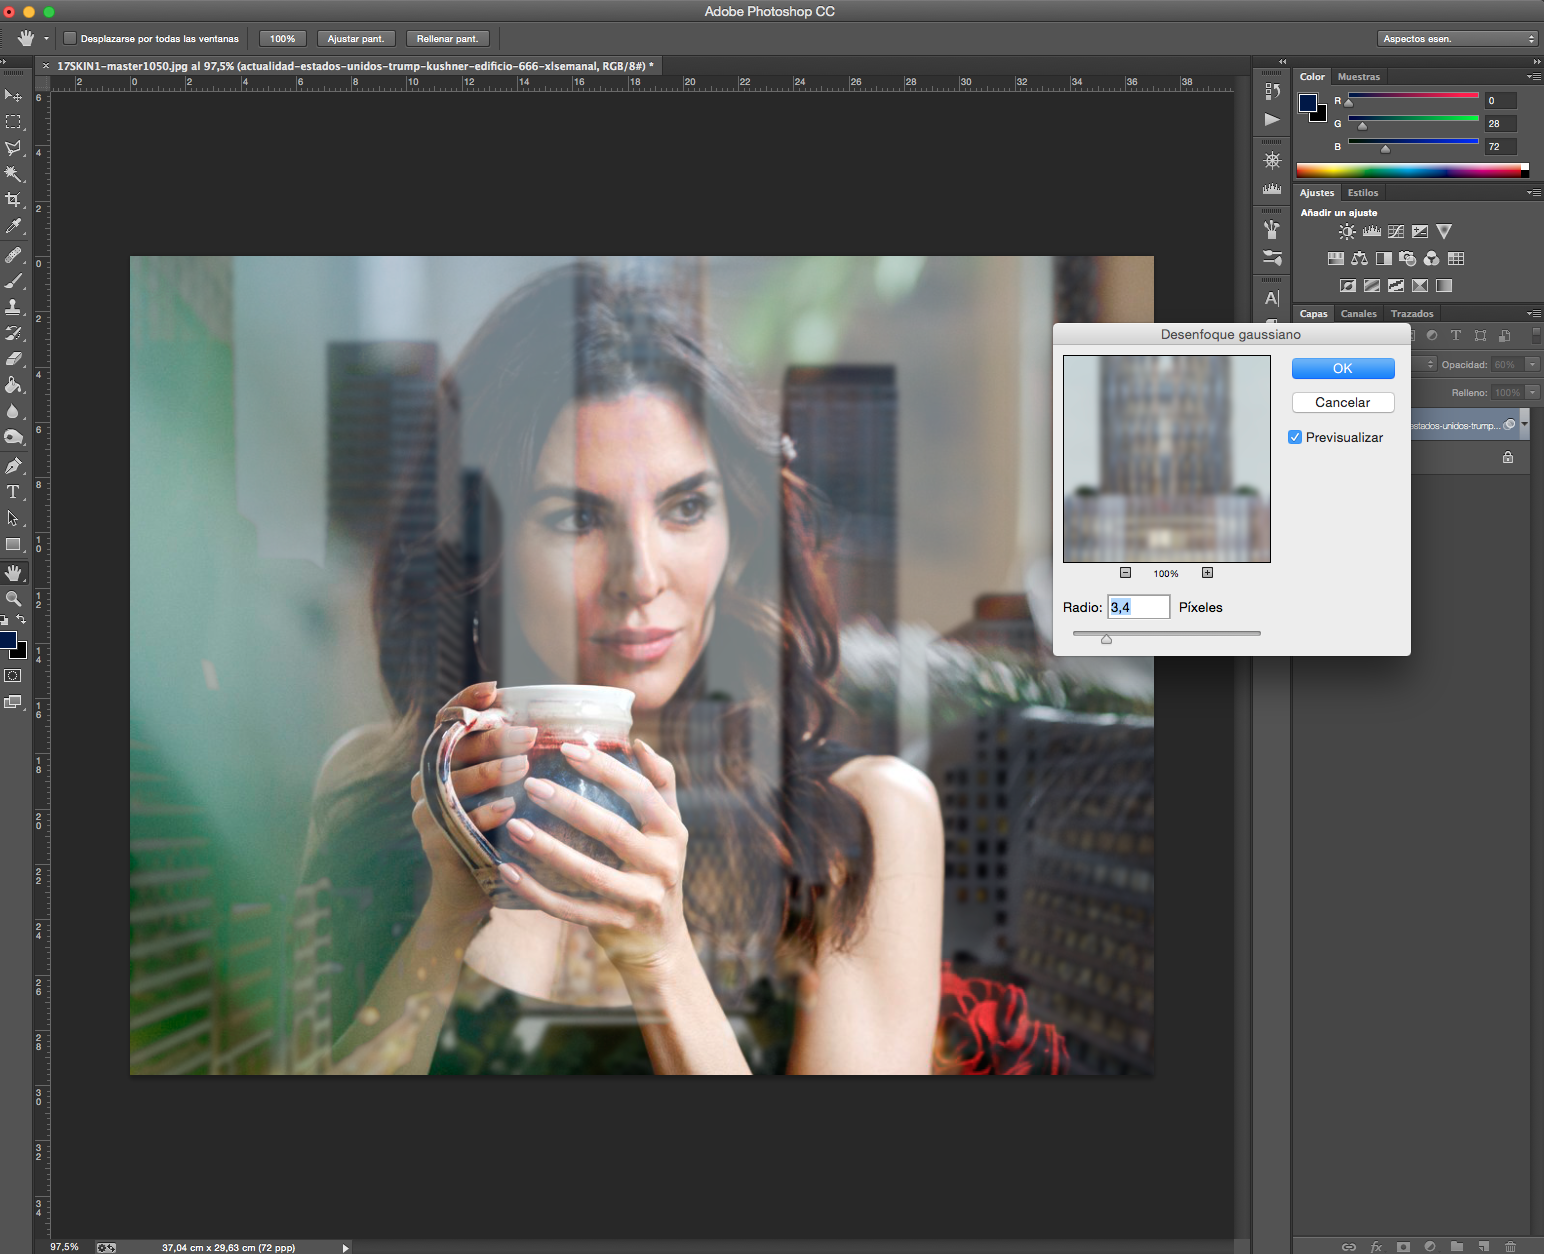Open the Ajustes panel options menu

[1534, 193]
